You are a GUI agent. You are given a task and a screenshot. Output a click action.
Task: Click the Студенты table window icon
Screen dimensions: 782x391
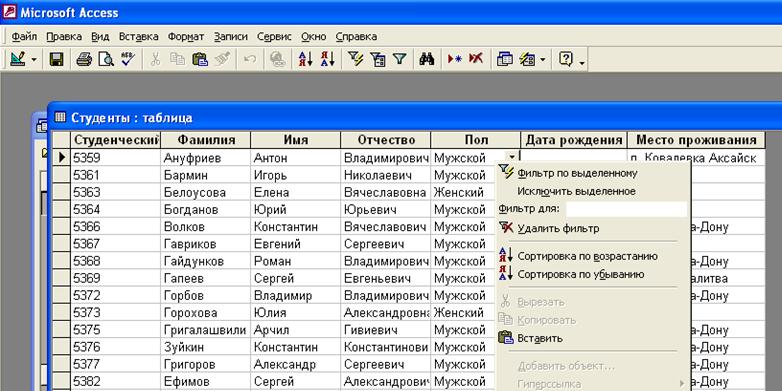[x=60, y=117]
